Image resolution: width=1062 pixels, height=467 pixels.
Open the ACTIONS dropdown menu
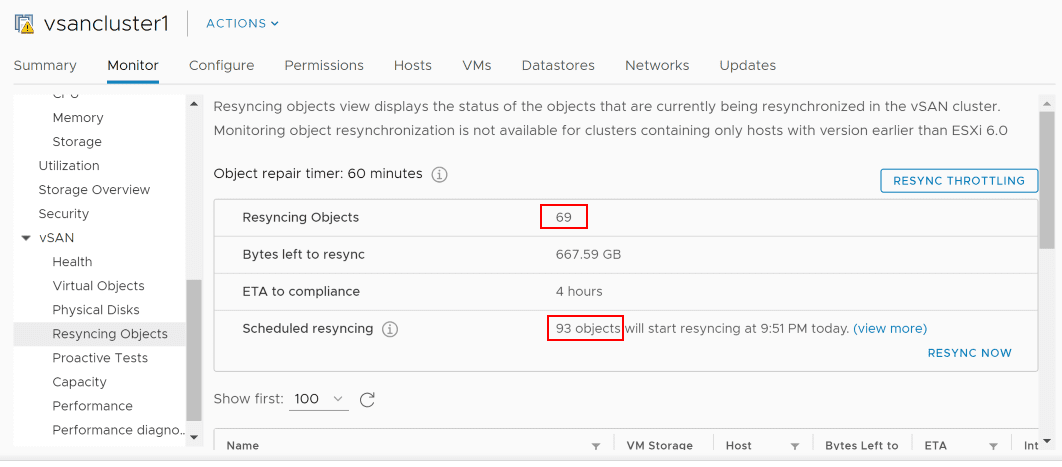pos(242,23)
